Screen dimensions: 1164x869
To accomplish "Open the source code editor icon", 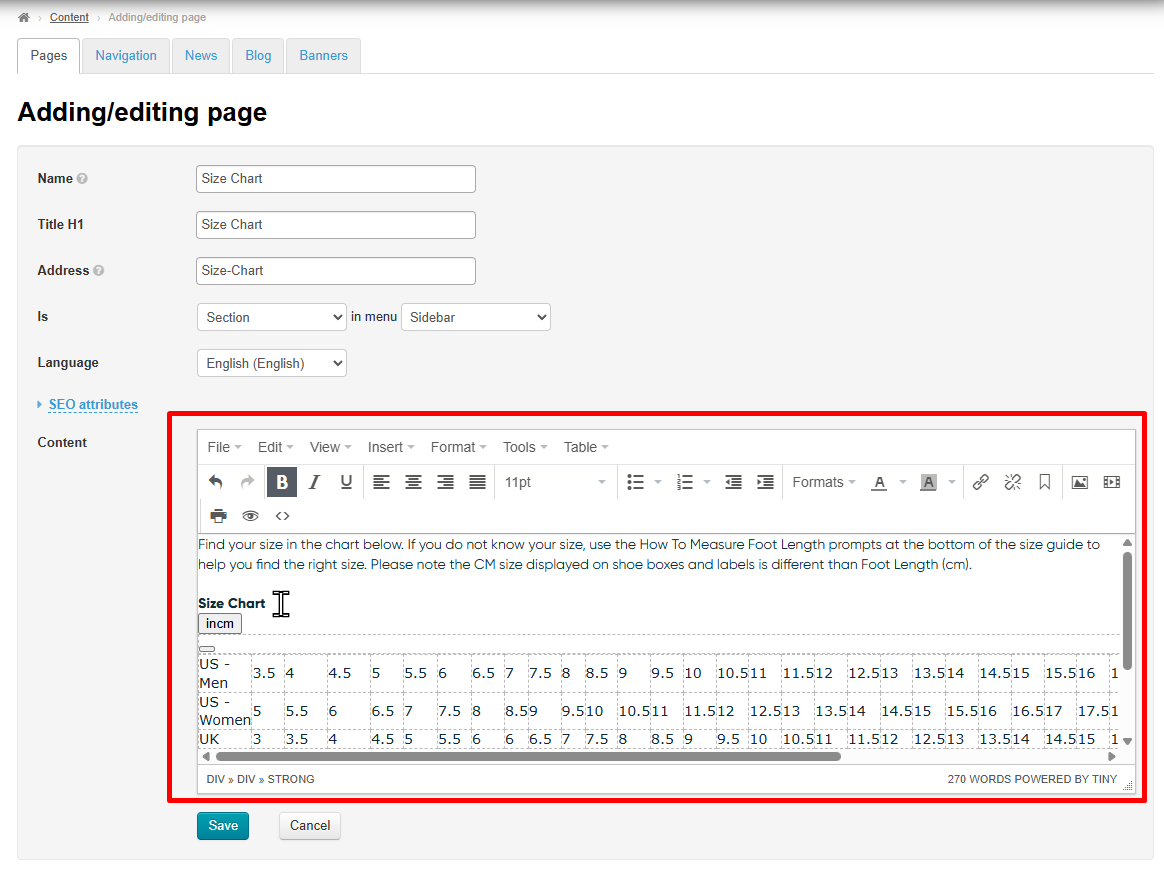I will (x=283, y=516).
